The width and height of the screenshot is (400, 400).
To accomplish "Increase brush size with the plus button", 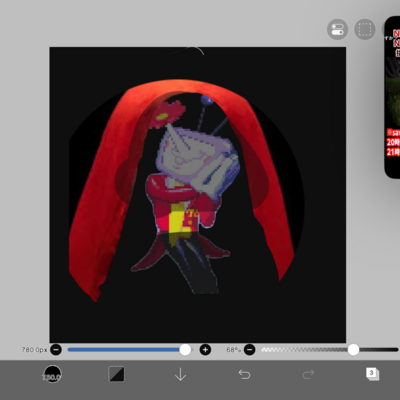I will [205, 350].
